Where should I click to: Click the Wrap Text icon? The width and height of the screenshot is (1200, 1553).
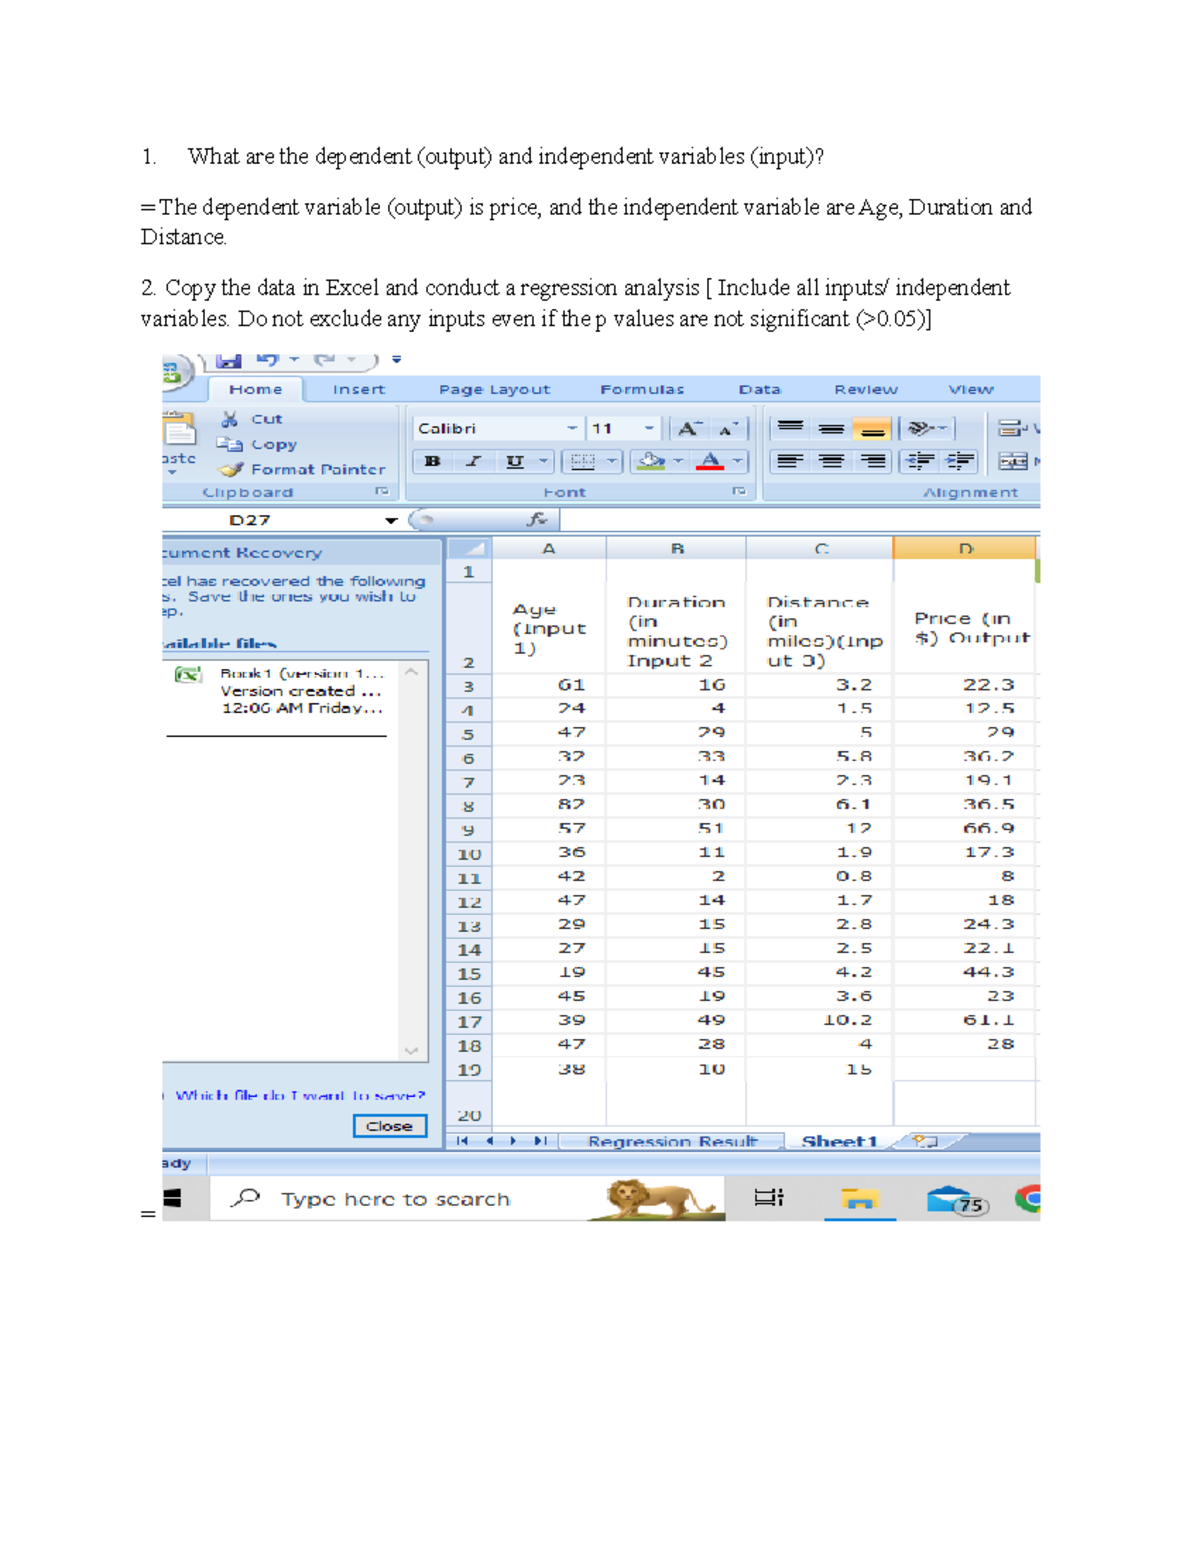coord(1012,428)
